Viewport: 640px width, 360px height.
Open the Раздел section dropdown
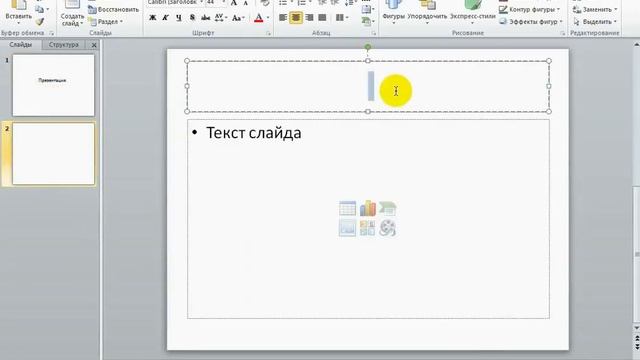tap(106, 22)
